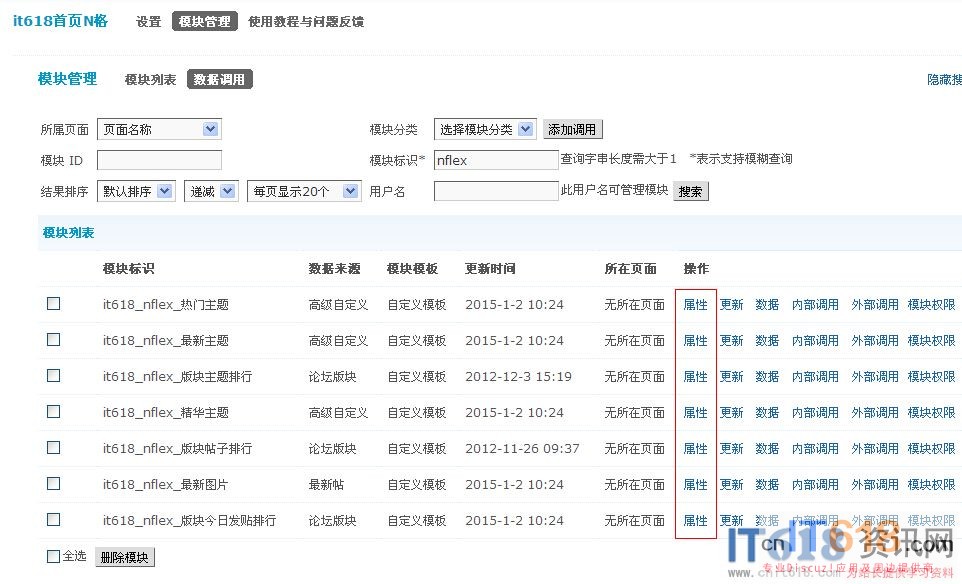Select the 模块列表 sub-tab
This screenshot has height=584, width=962.
150,79
